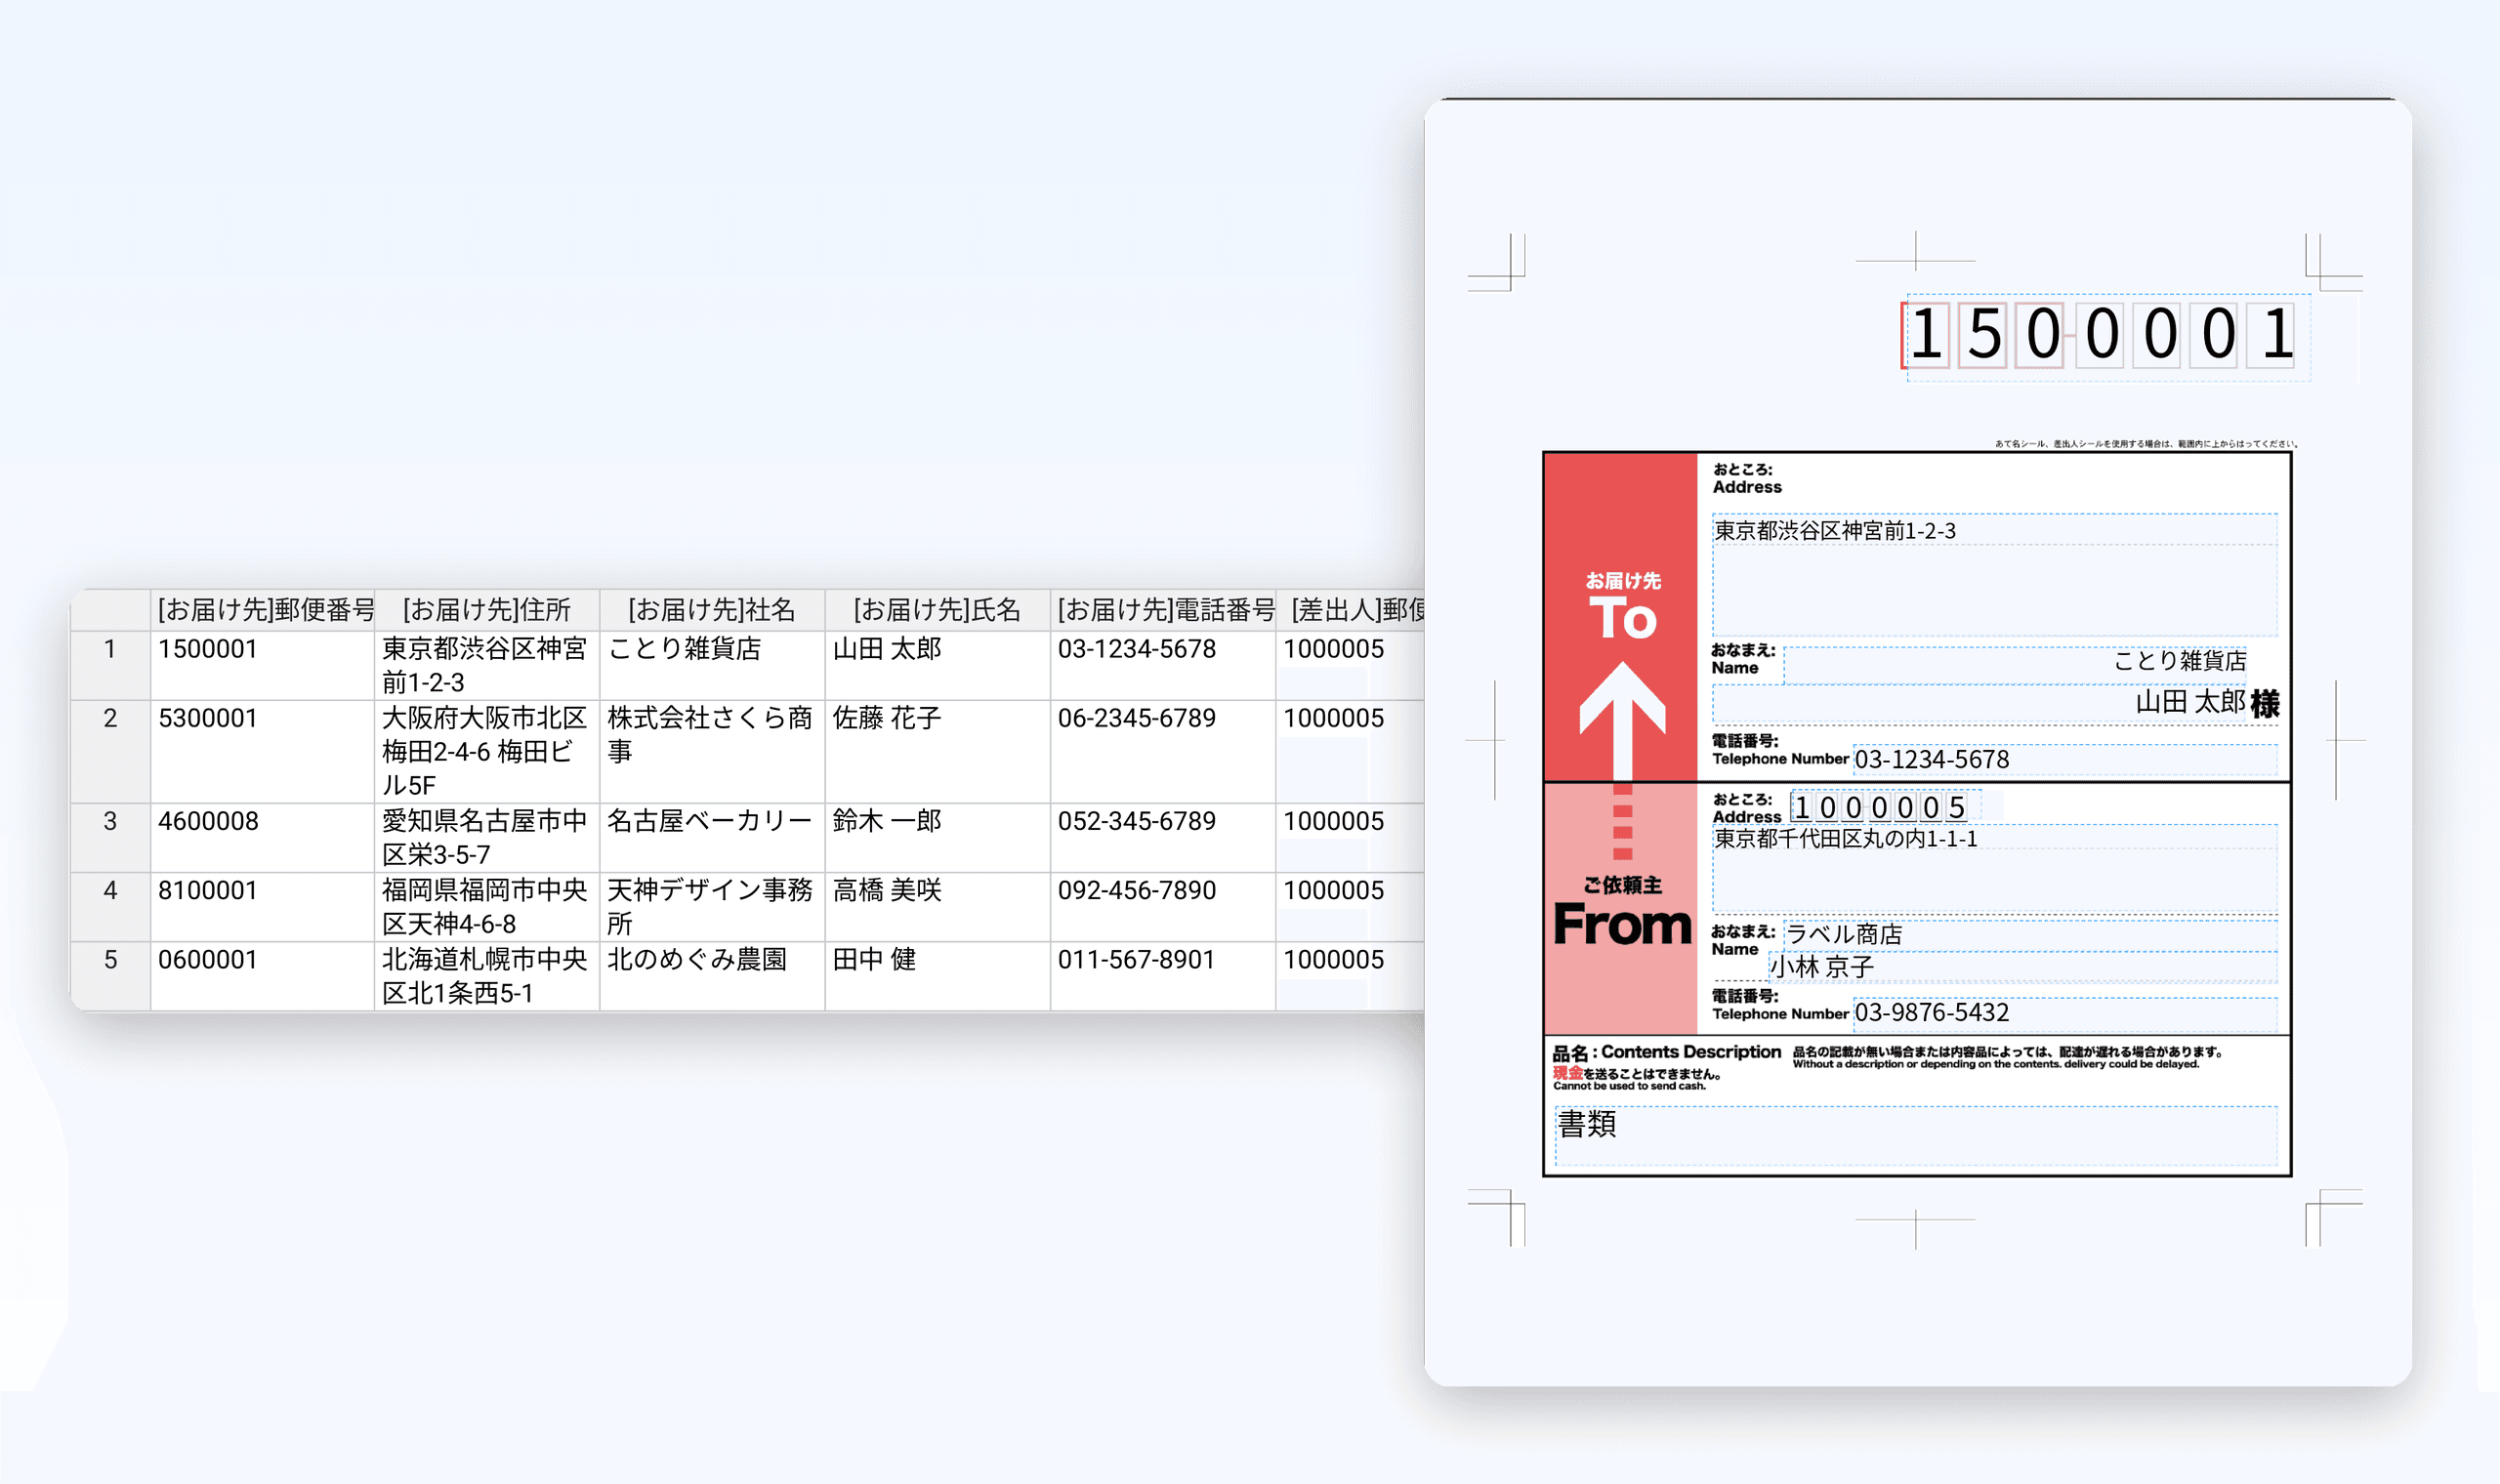The height and width of the screenshot is (1484, 2500).
Task: Select name cell 山田 太郎 in table
Action: (x=937, y=665)
